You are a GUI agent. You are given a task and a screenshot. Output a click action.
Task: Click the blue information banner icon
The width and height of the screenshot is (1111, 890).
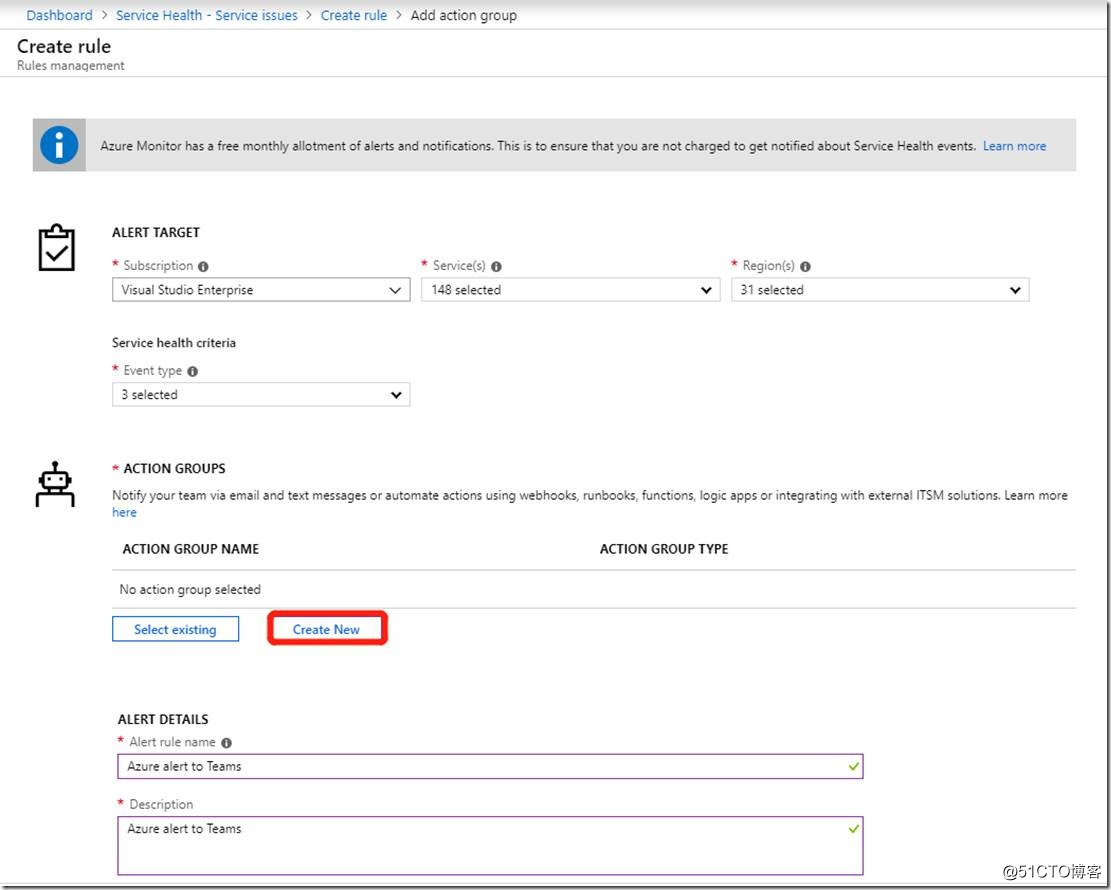tap(60, 145)
